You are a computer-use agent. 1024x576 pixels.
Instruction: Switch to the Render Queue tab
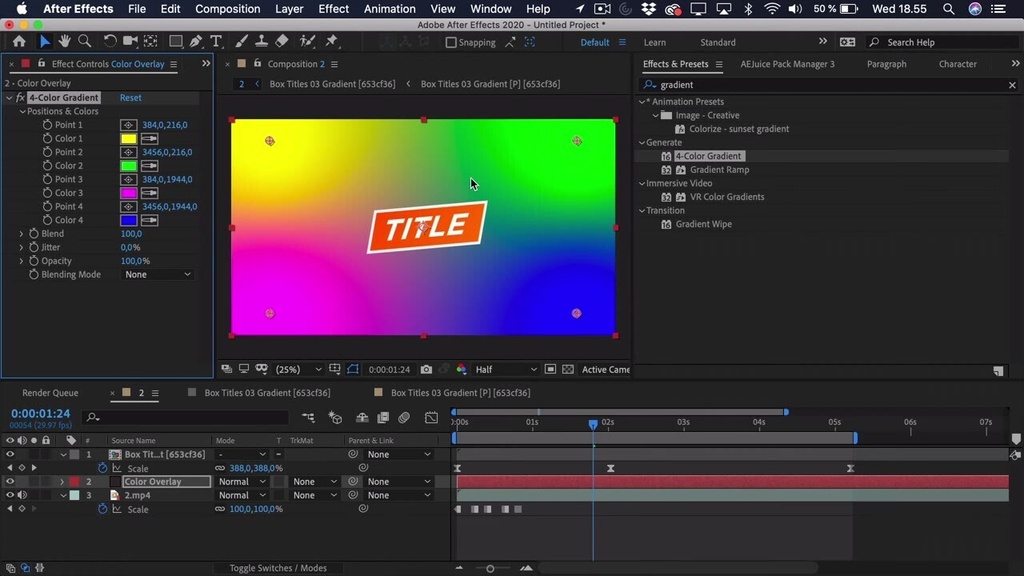tap(50, 393)
